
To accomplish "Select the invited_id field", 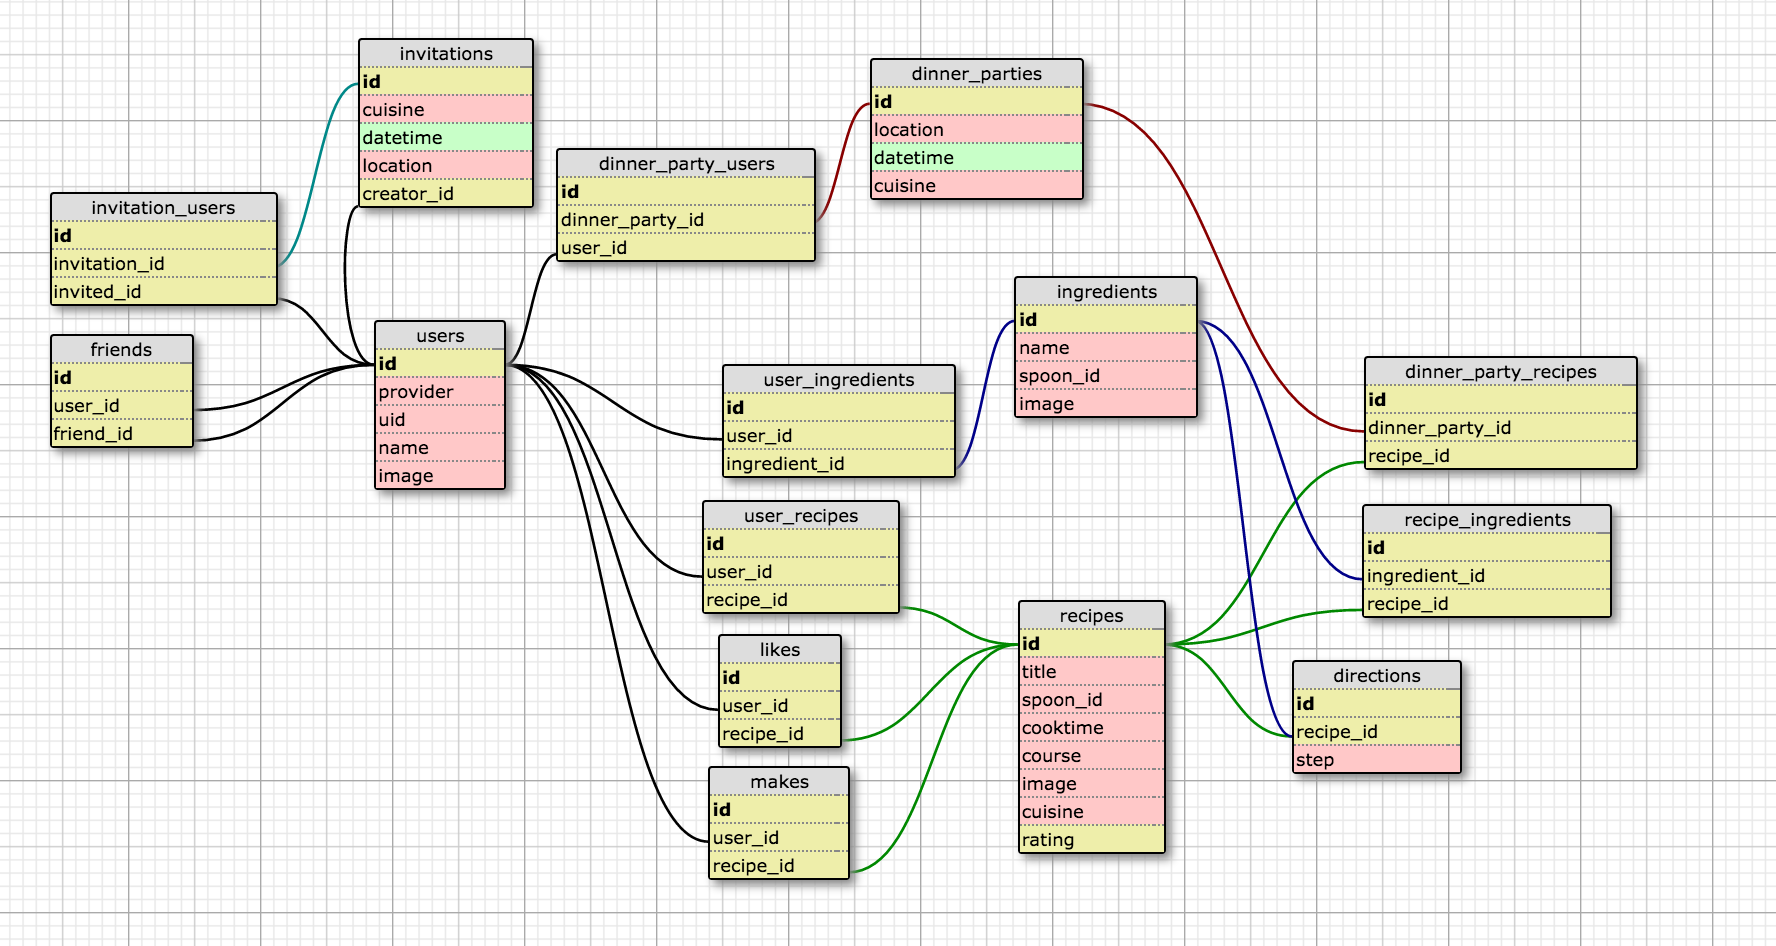I will click(x=164, y=292).
